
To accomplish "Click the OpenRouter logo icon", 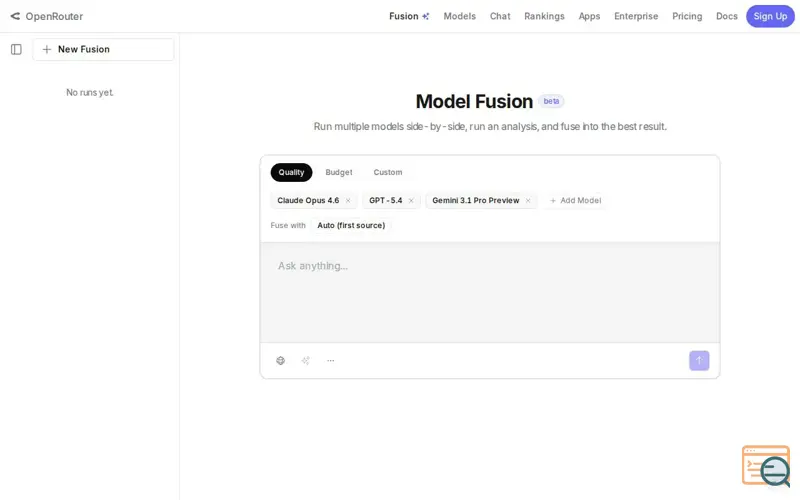I will 15,16.
